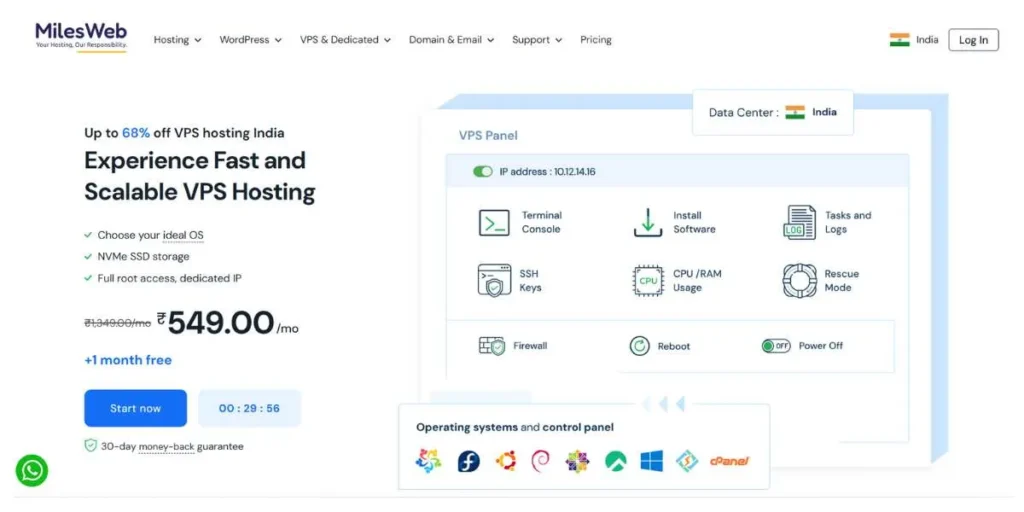Expand the Hosting dropdown menu
This screenshot has width=1024, height=512.
(x=177, y=40)
